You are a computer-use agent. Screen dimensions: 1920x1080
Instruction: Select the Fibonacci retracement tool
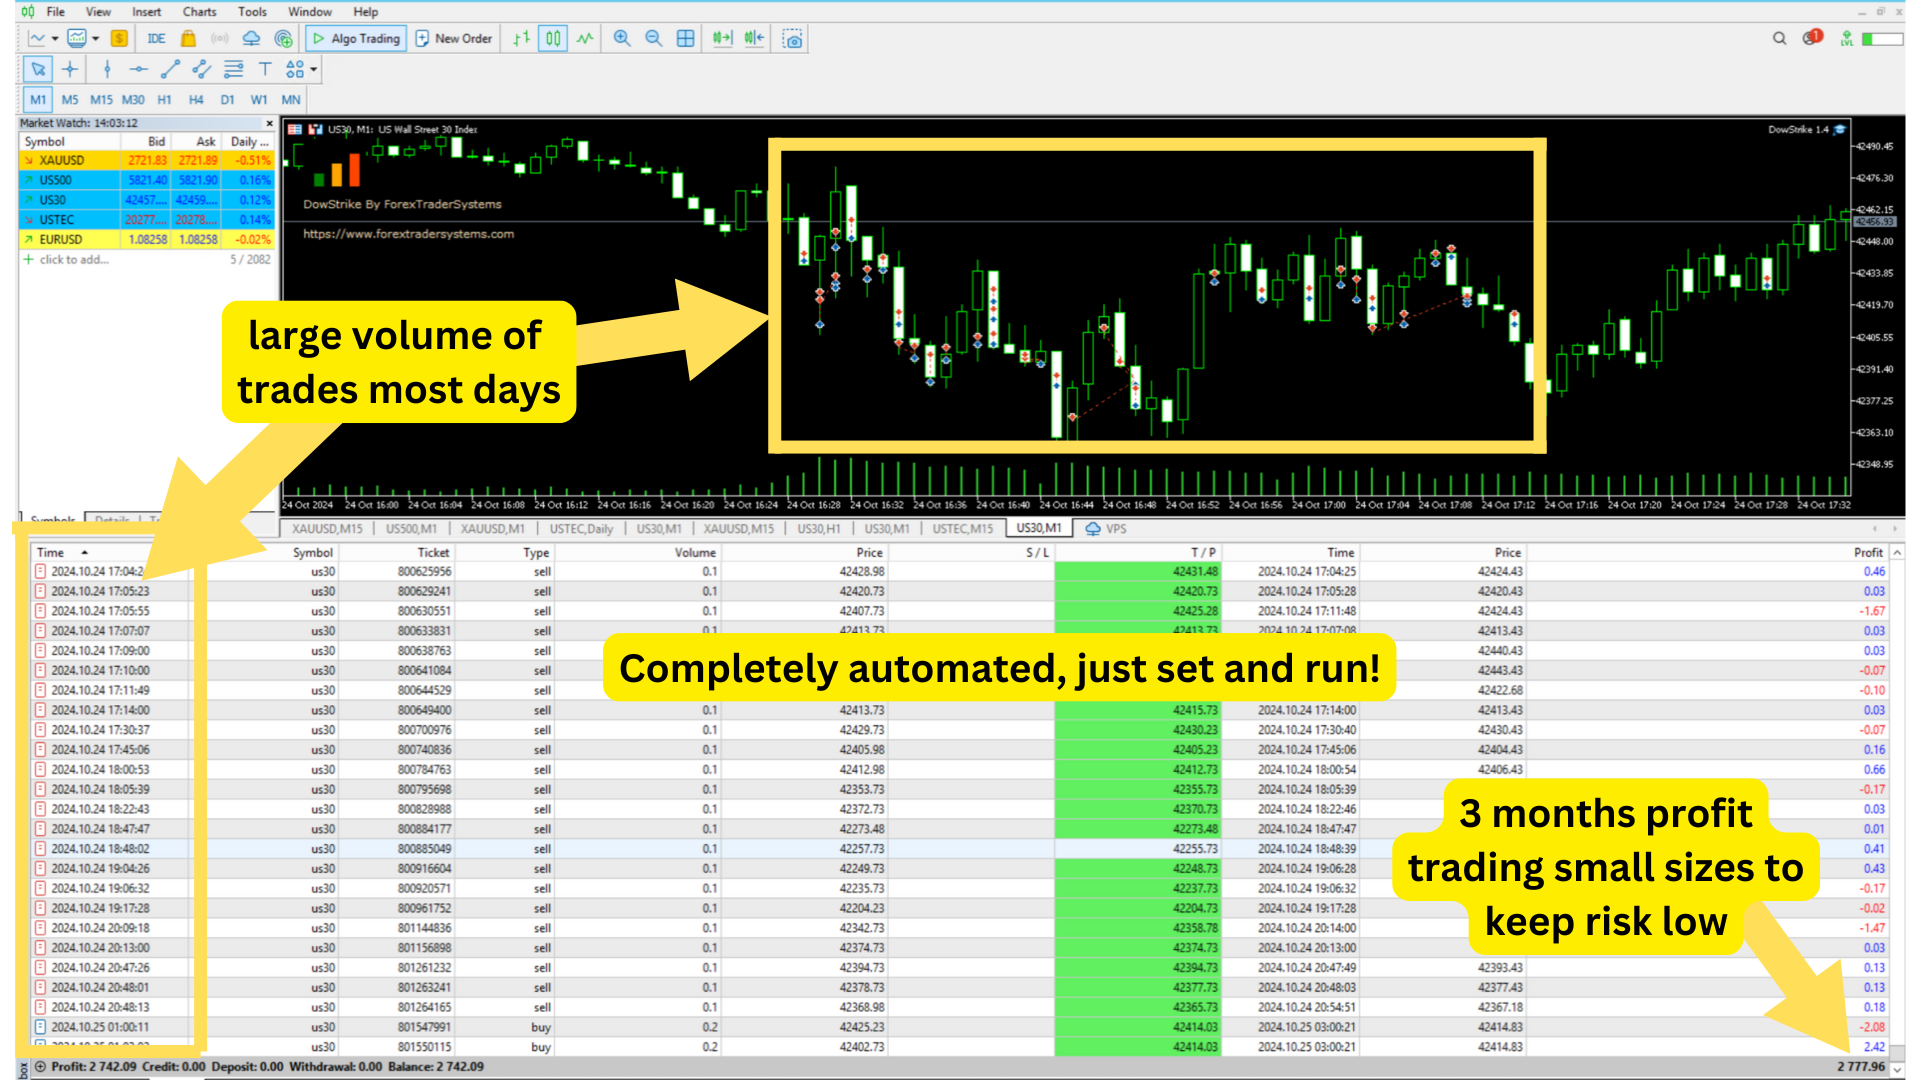click(233, 69)
